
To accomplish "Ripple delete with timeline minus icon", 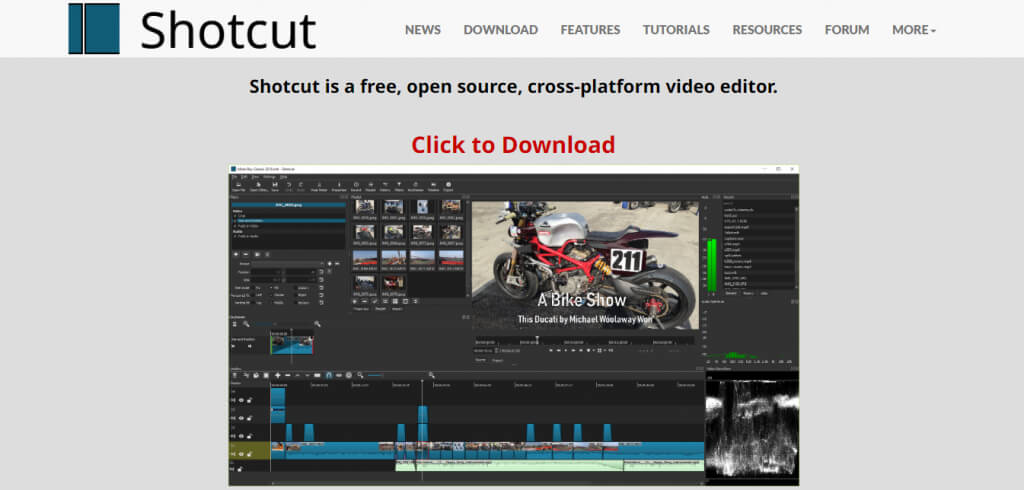I will [287, 376].
